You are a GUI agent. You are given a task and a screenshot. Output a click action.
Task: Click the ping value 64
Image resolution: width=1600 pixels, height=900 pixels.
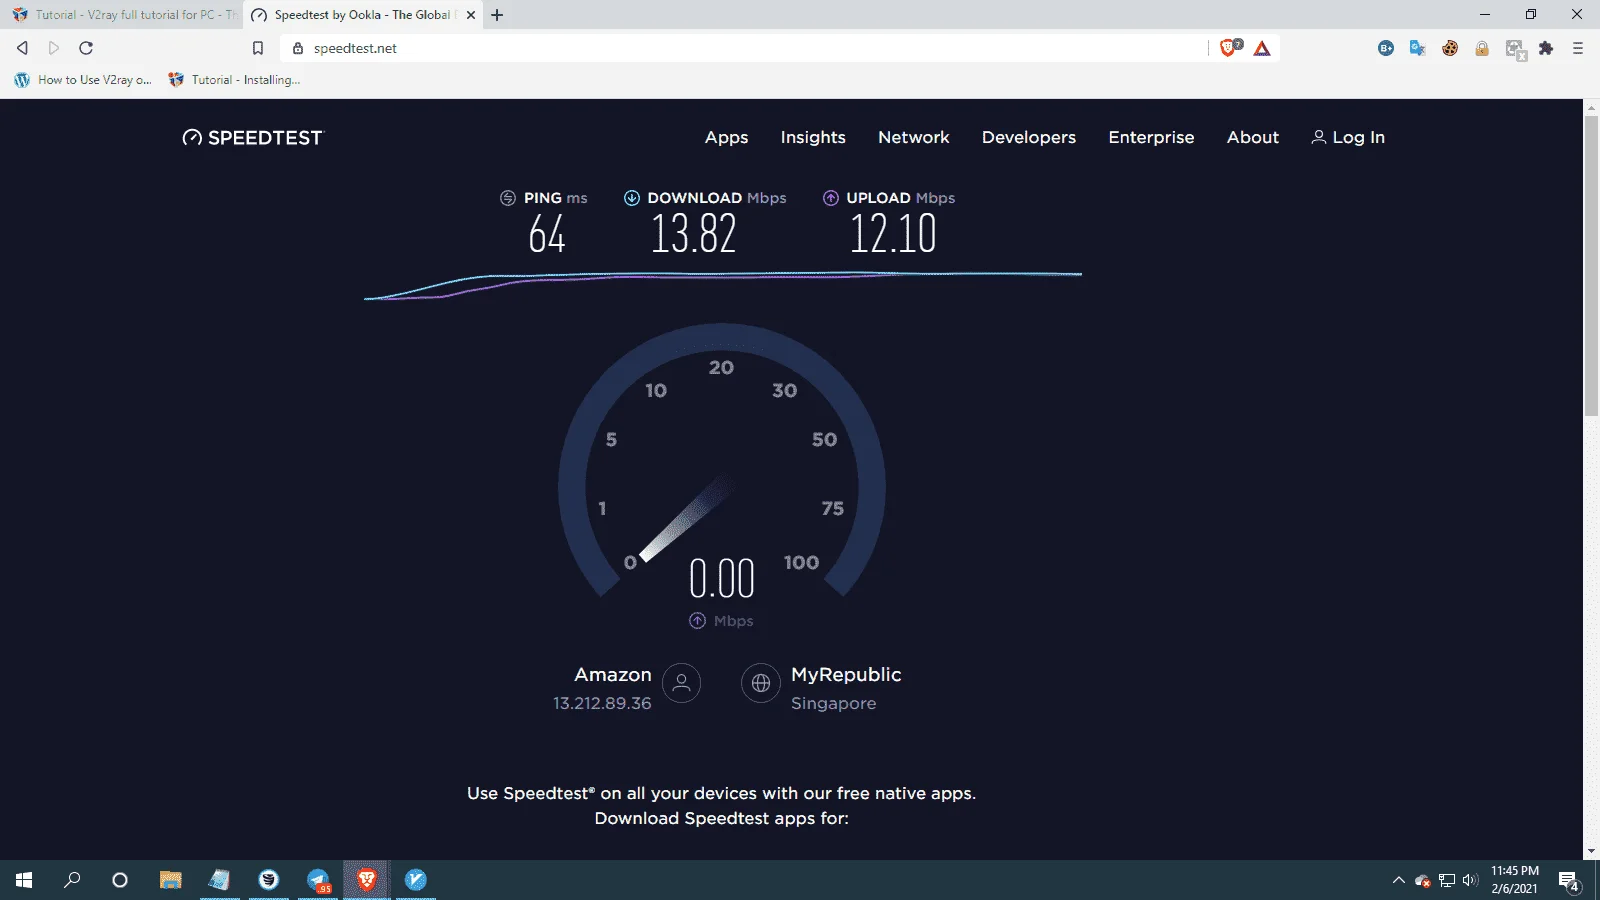pos(547,235)
